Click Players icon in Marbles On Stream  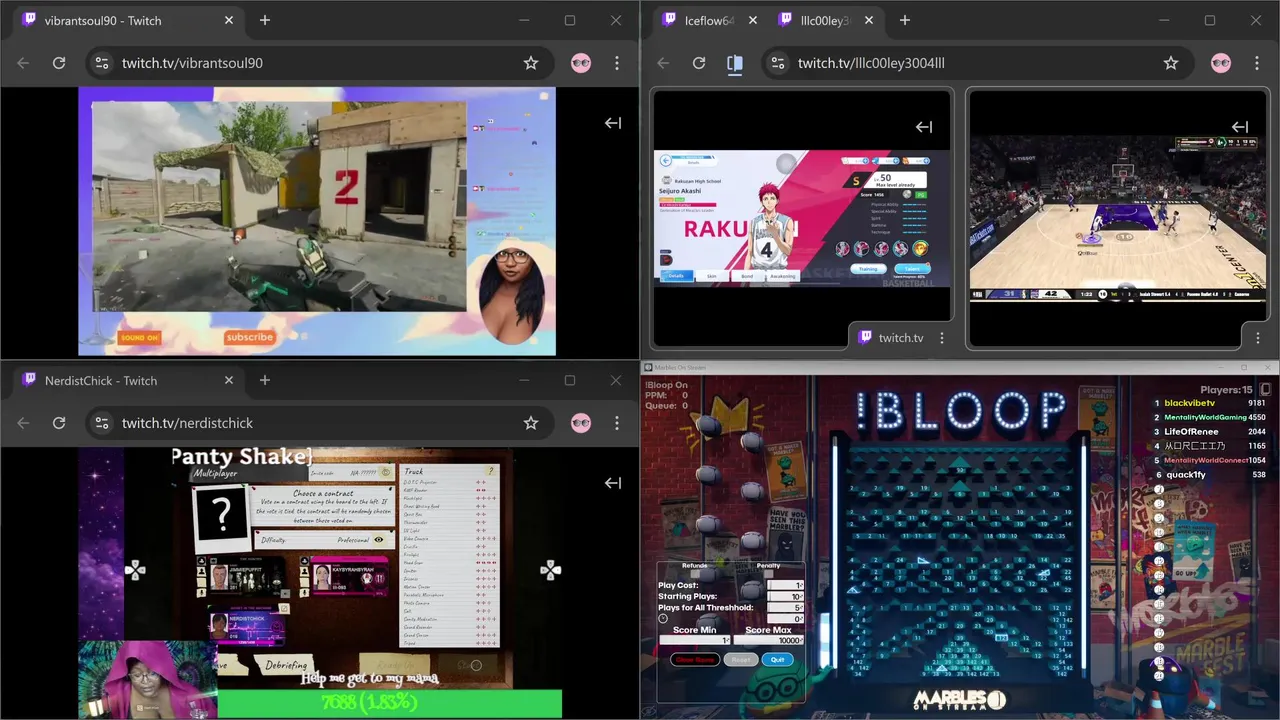click(x=1265, y=389)
